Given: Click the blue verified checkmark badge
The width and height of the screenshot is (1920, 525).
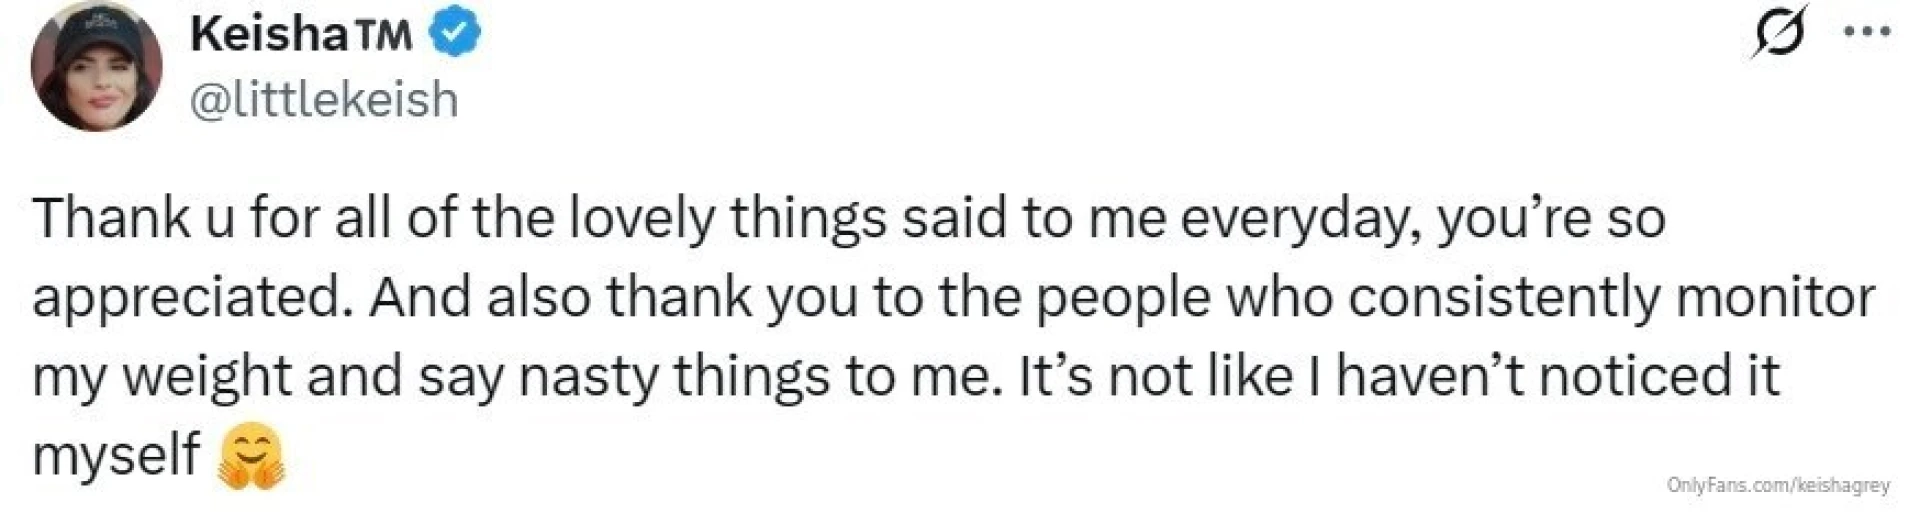Looking at the screenshot, I should [x=455, y=35].
